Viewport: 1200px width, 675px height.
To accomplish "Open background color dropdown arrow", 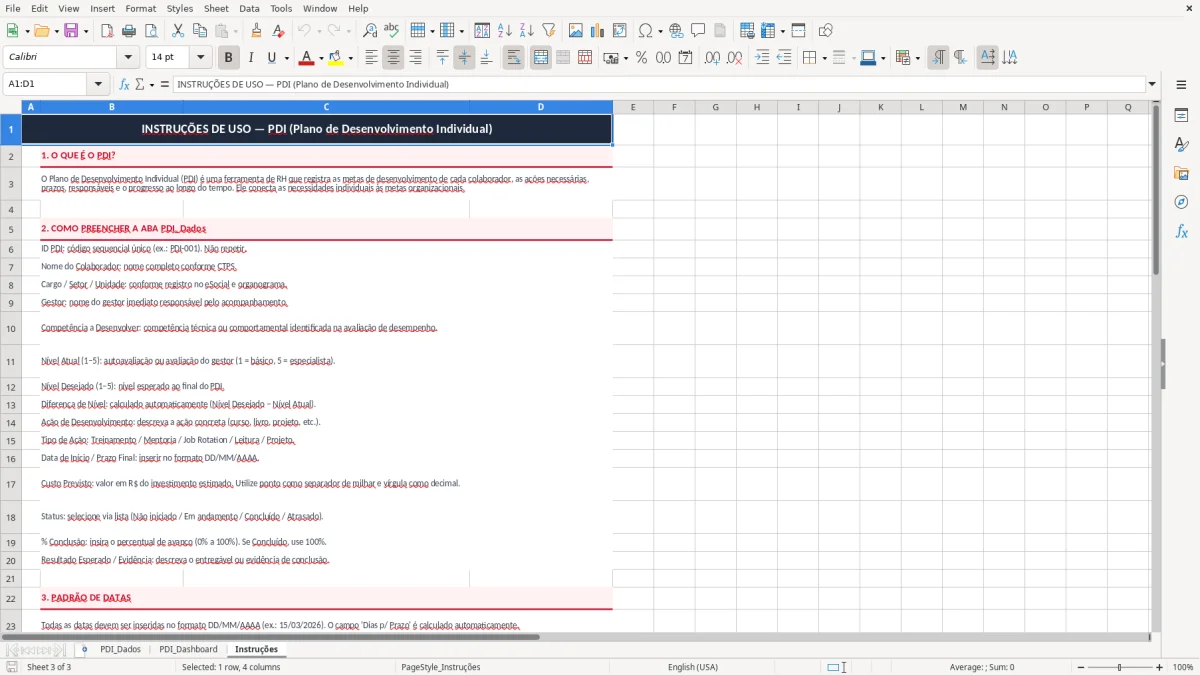I will [x=350, y=58].
